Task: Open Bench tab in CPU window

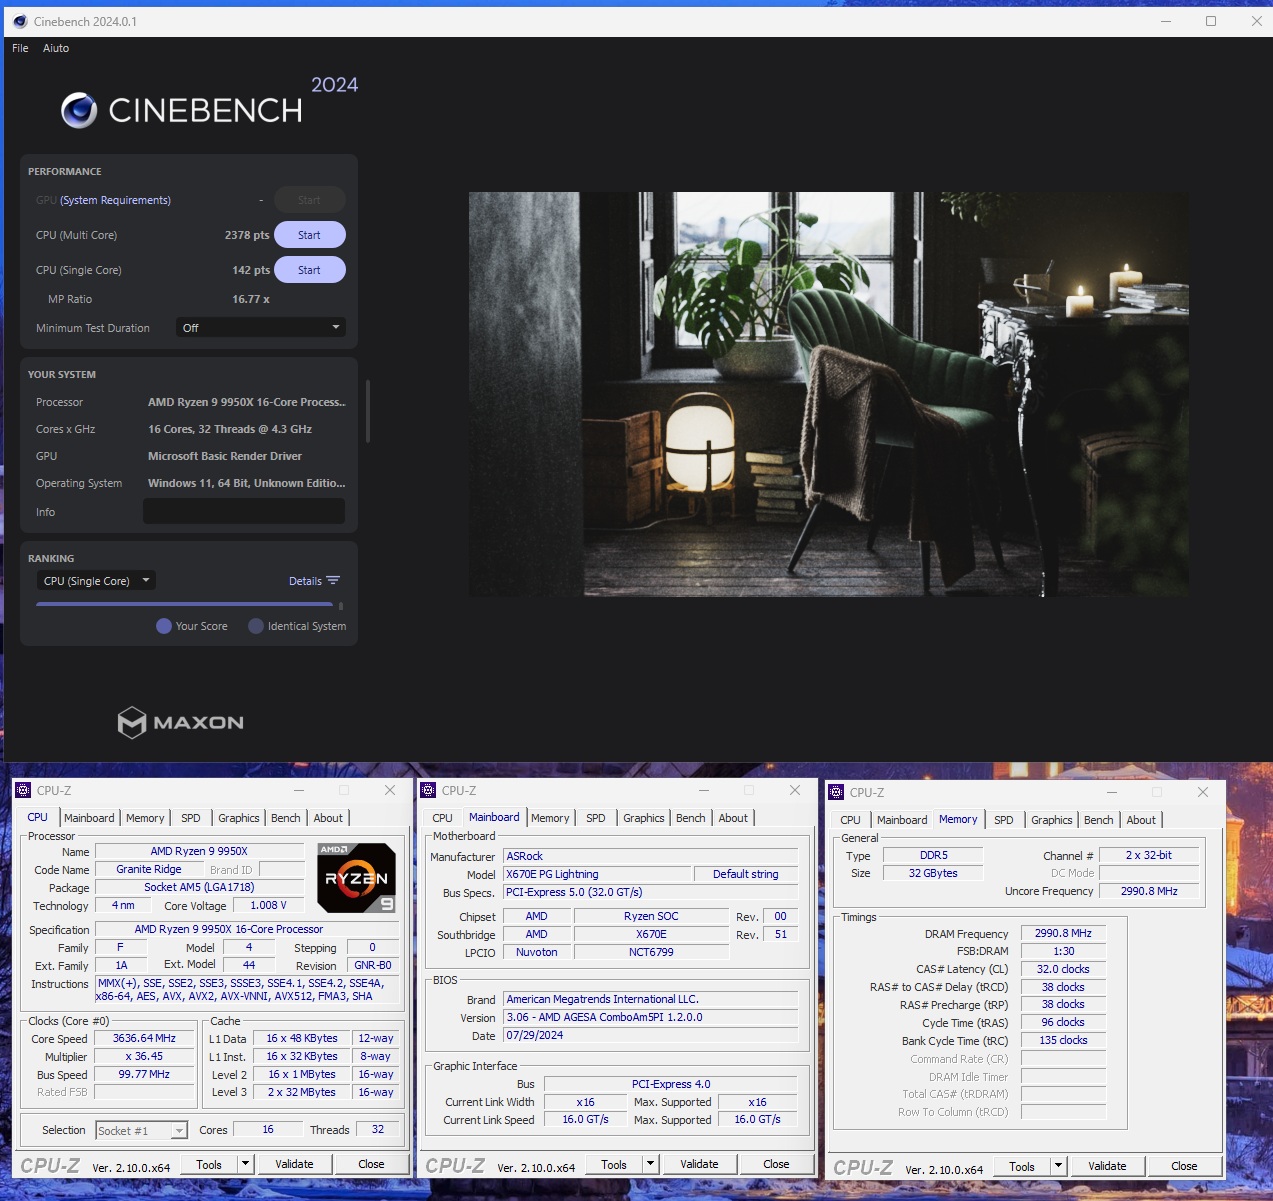Action: coord(286,818)
